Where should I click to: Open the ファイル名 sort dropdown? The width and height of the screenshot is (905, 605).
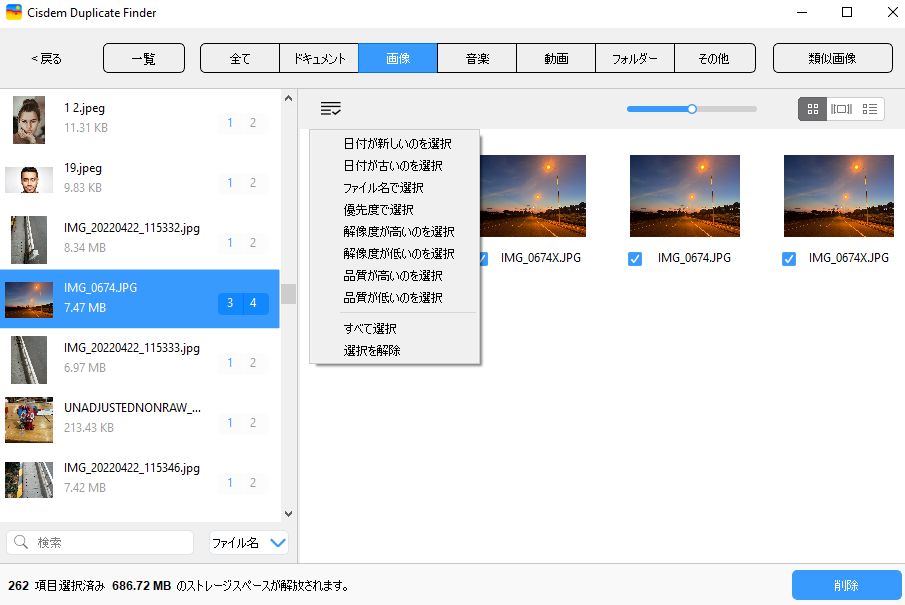pyautogui.click(x=249, y=543)
